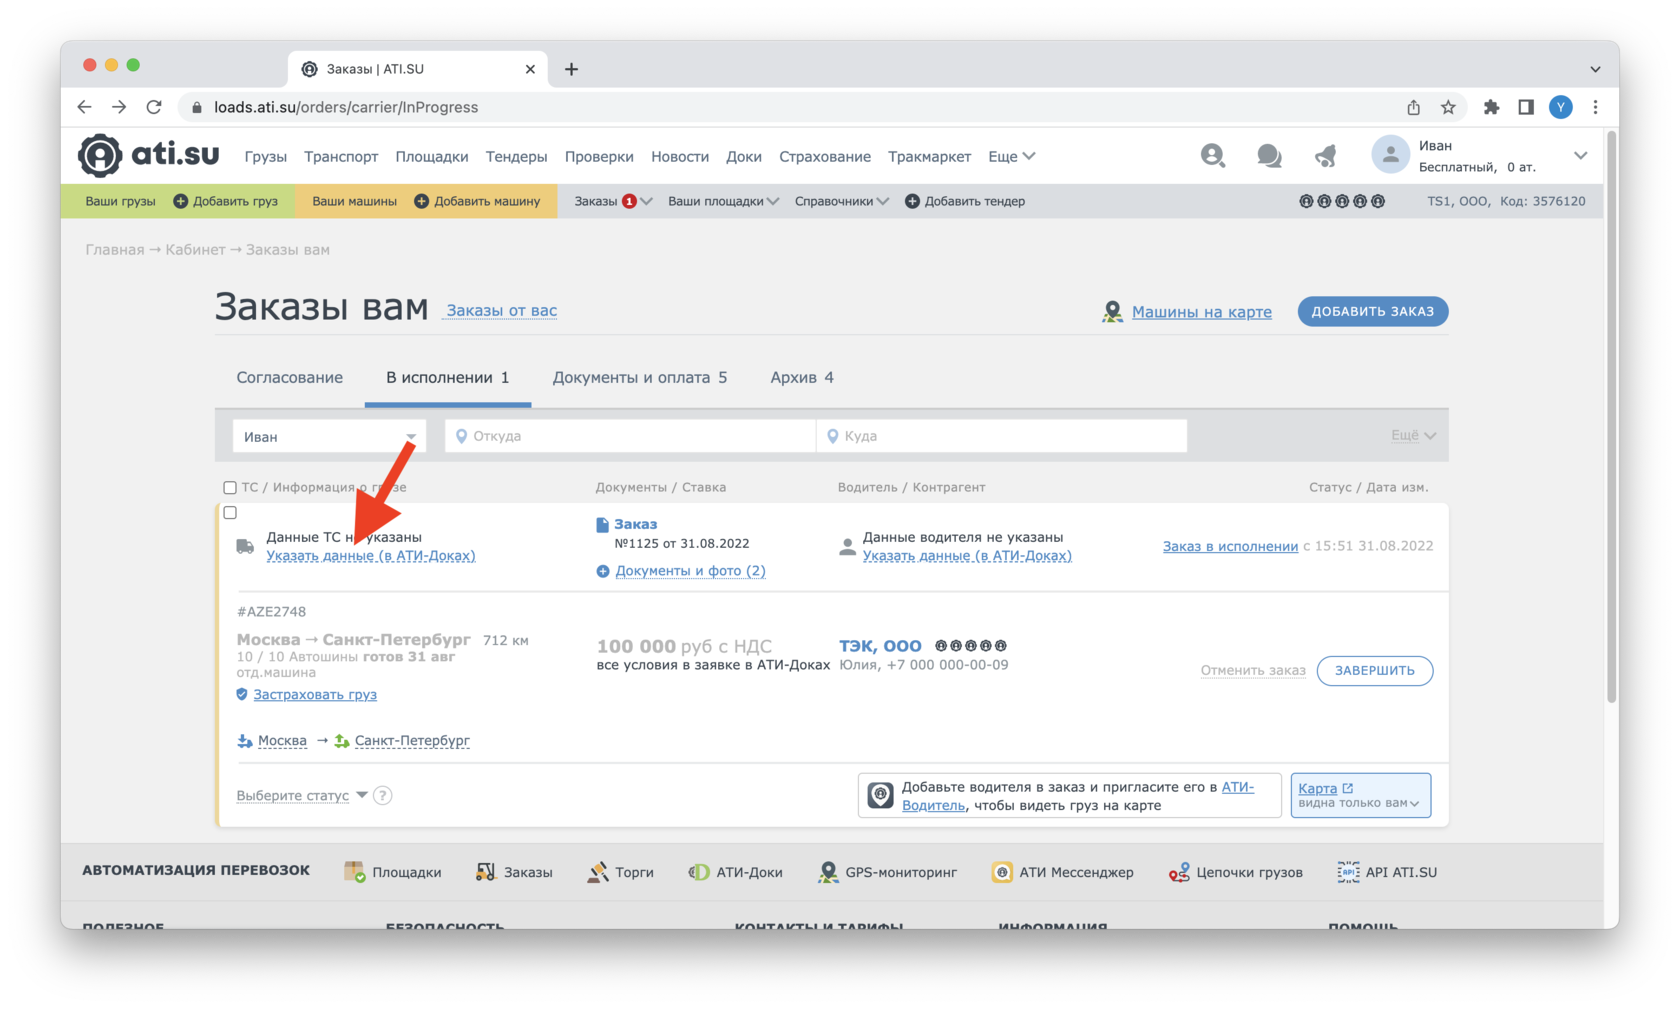Screen dimensions: 1680x1009
Task: Open Торги in the footer automation bar
Action: pos(620,872)
